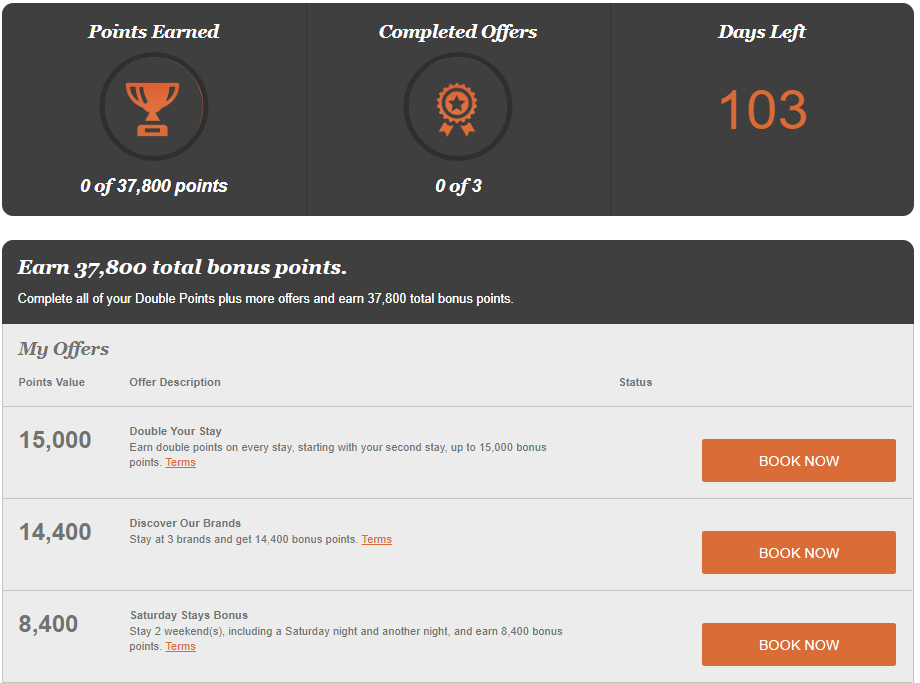Click the 8,400 points value
The image size is (920, 683).
coord(48,624)
